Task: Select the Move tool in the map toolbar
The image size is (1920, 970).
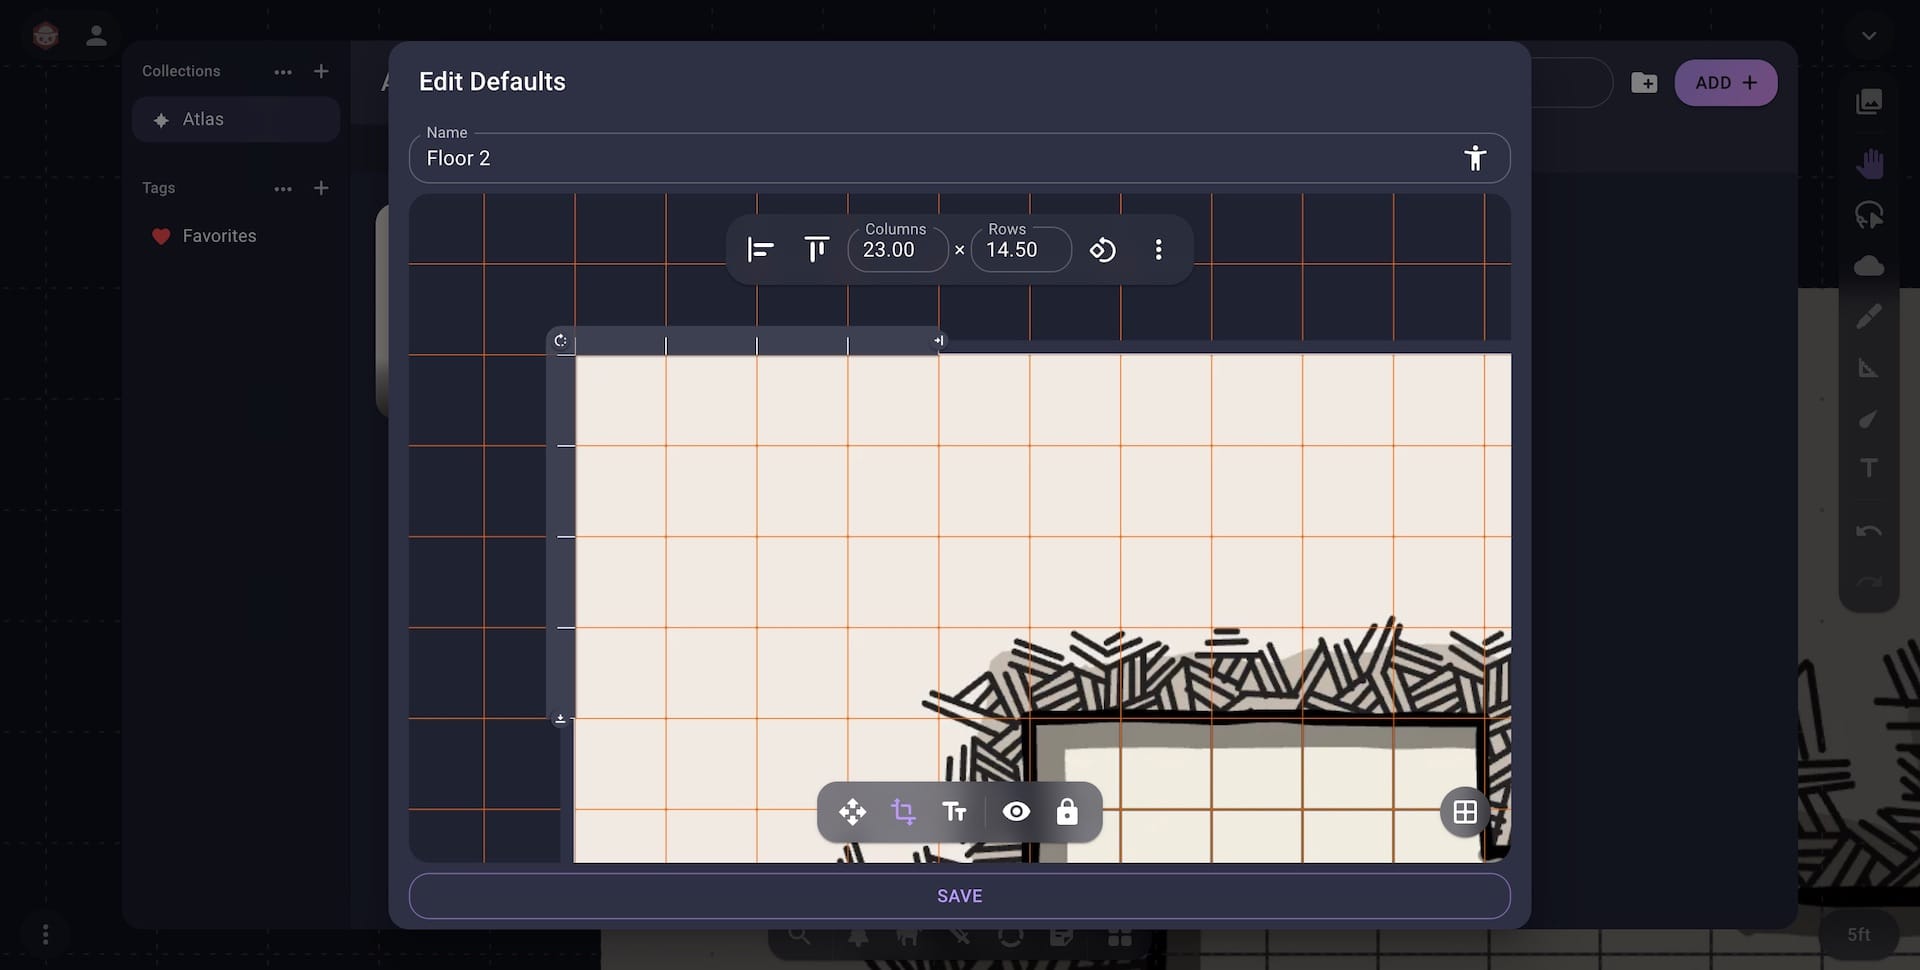Action: click(851, 811)
